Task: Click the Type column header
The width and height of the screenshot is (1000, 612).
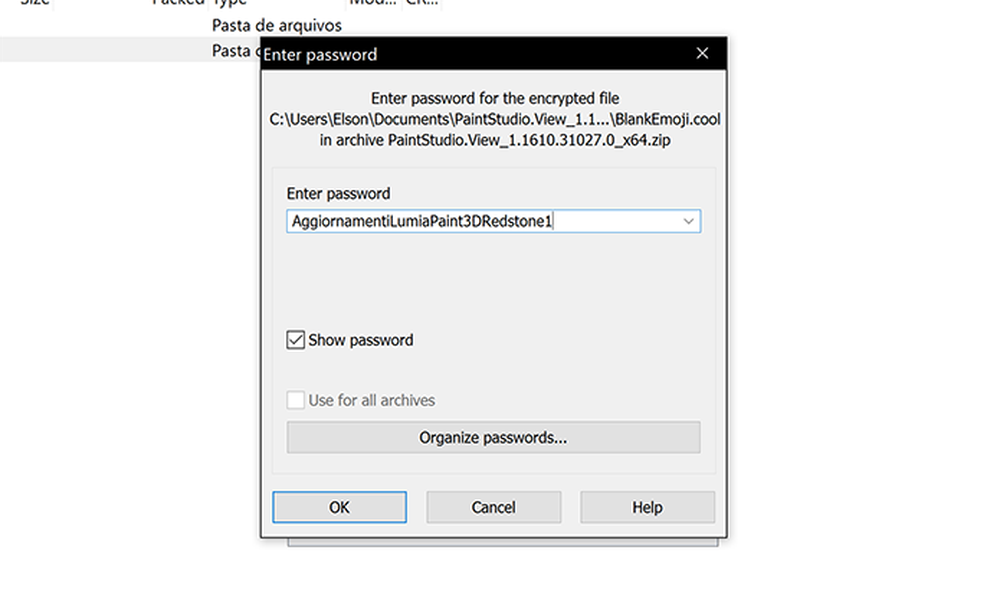Action: point(230,3)
